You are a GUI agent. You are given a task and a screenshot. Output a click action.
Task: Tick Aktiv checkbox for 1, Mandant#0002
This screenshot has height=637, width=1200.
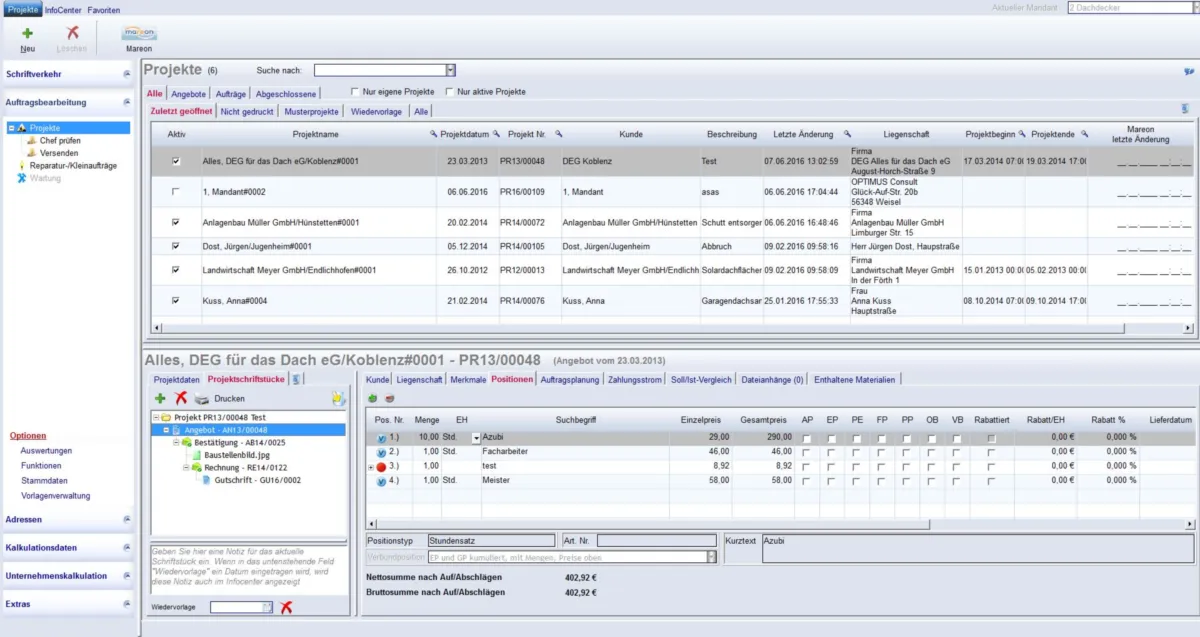(176, 191)
